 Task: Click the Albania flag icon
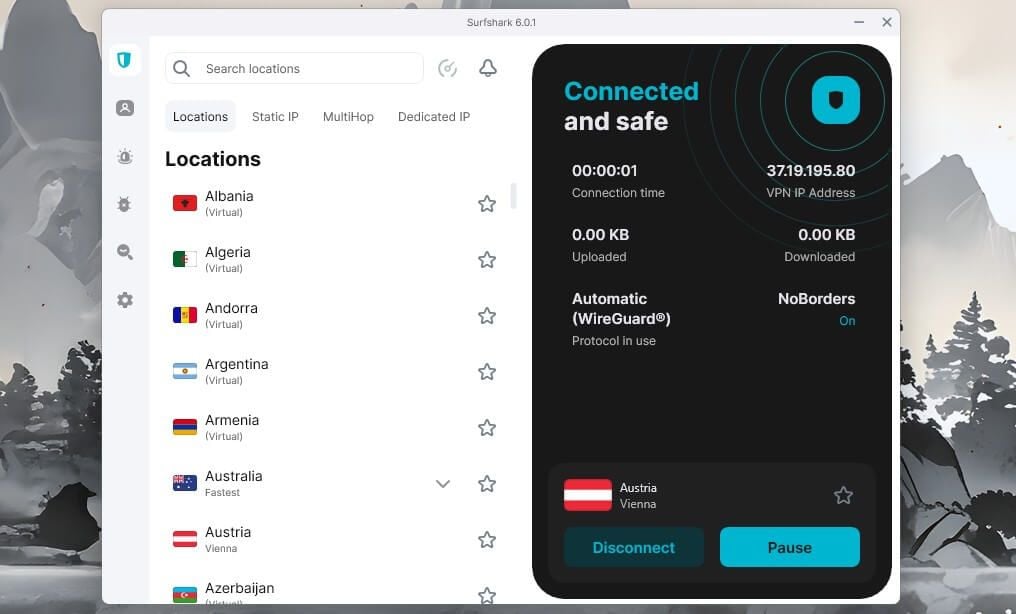(185, 203)
